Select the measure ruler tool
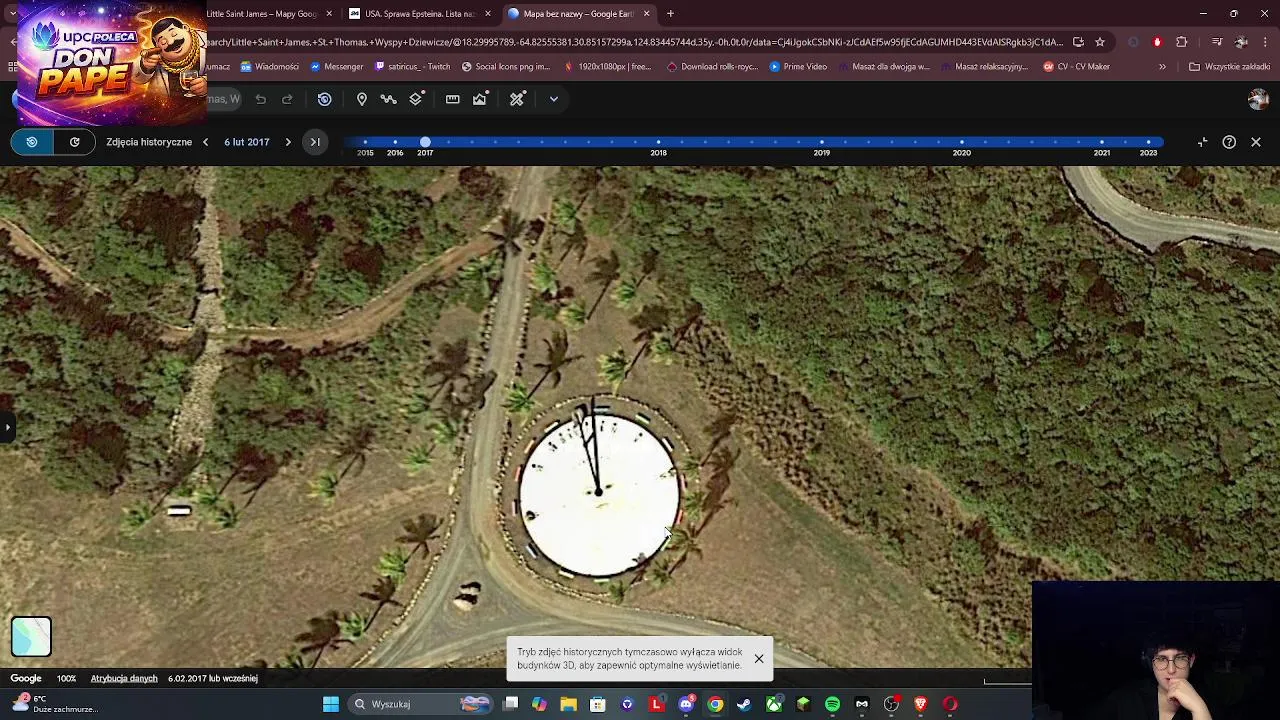1280x720 pixels. coord(453,99)
